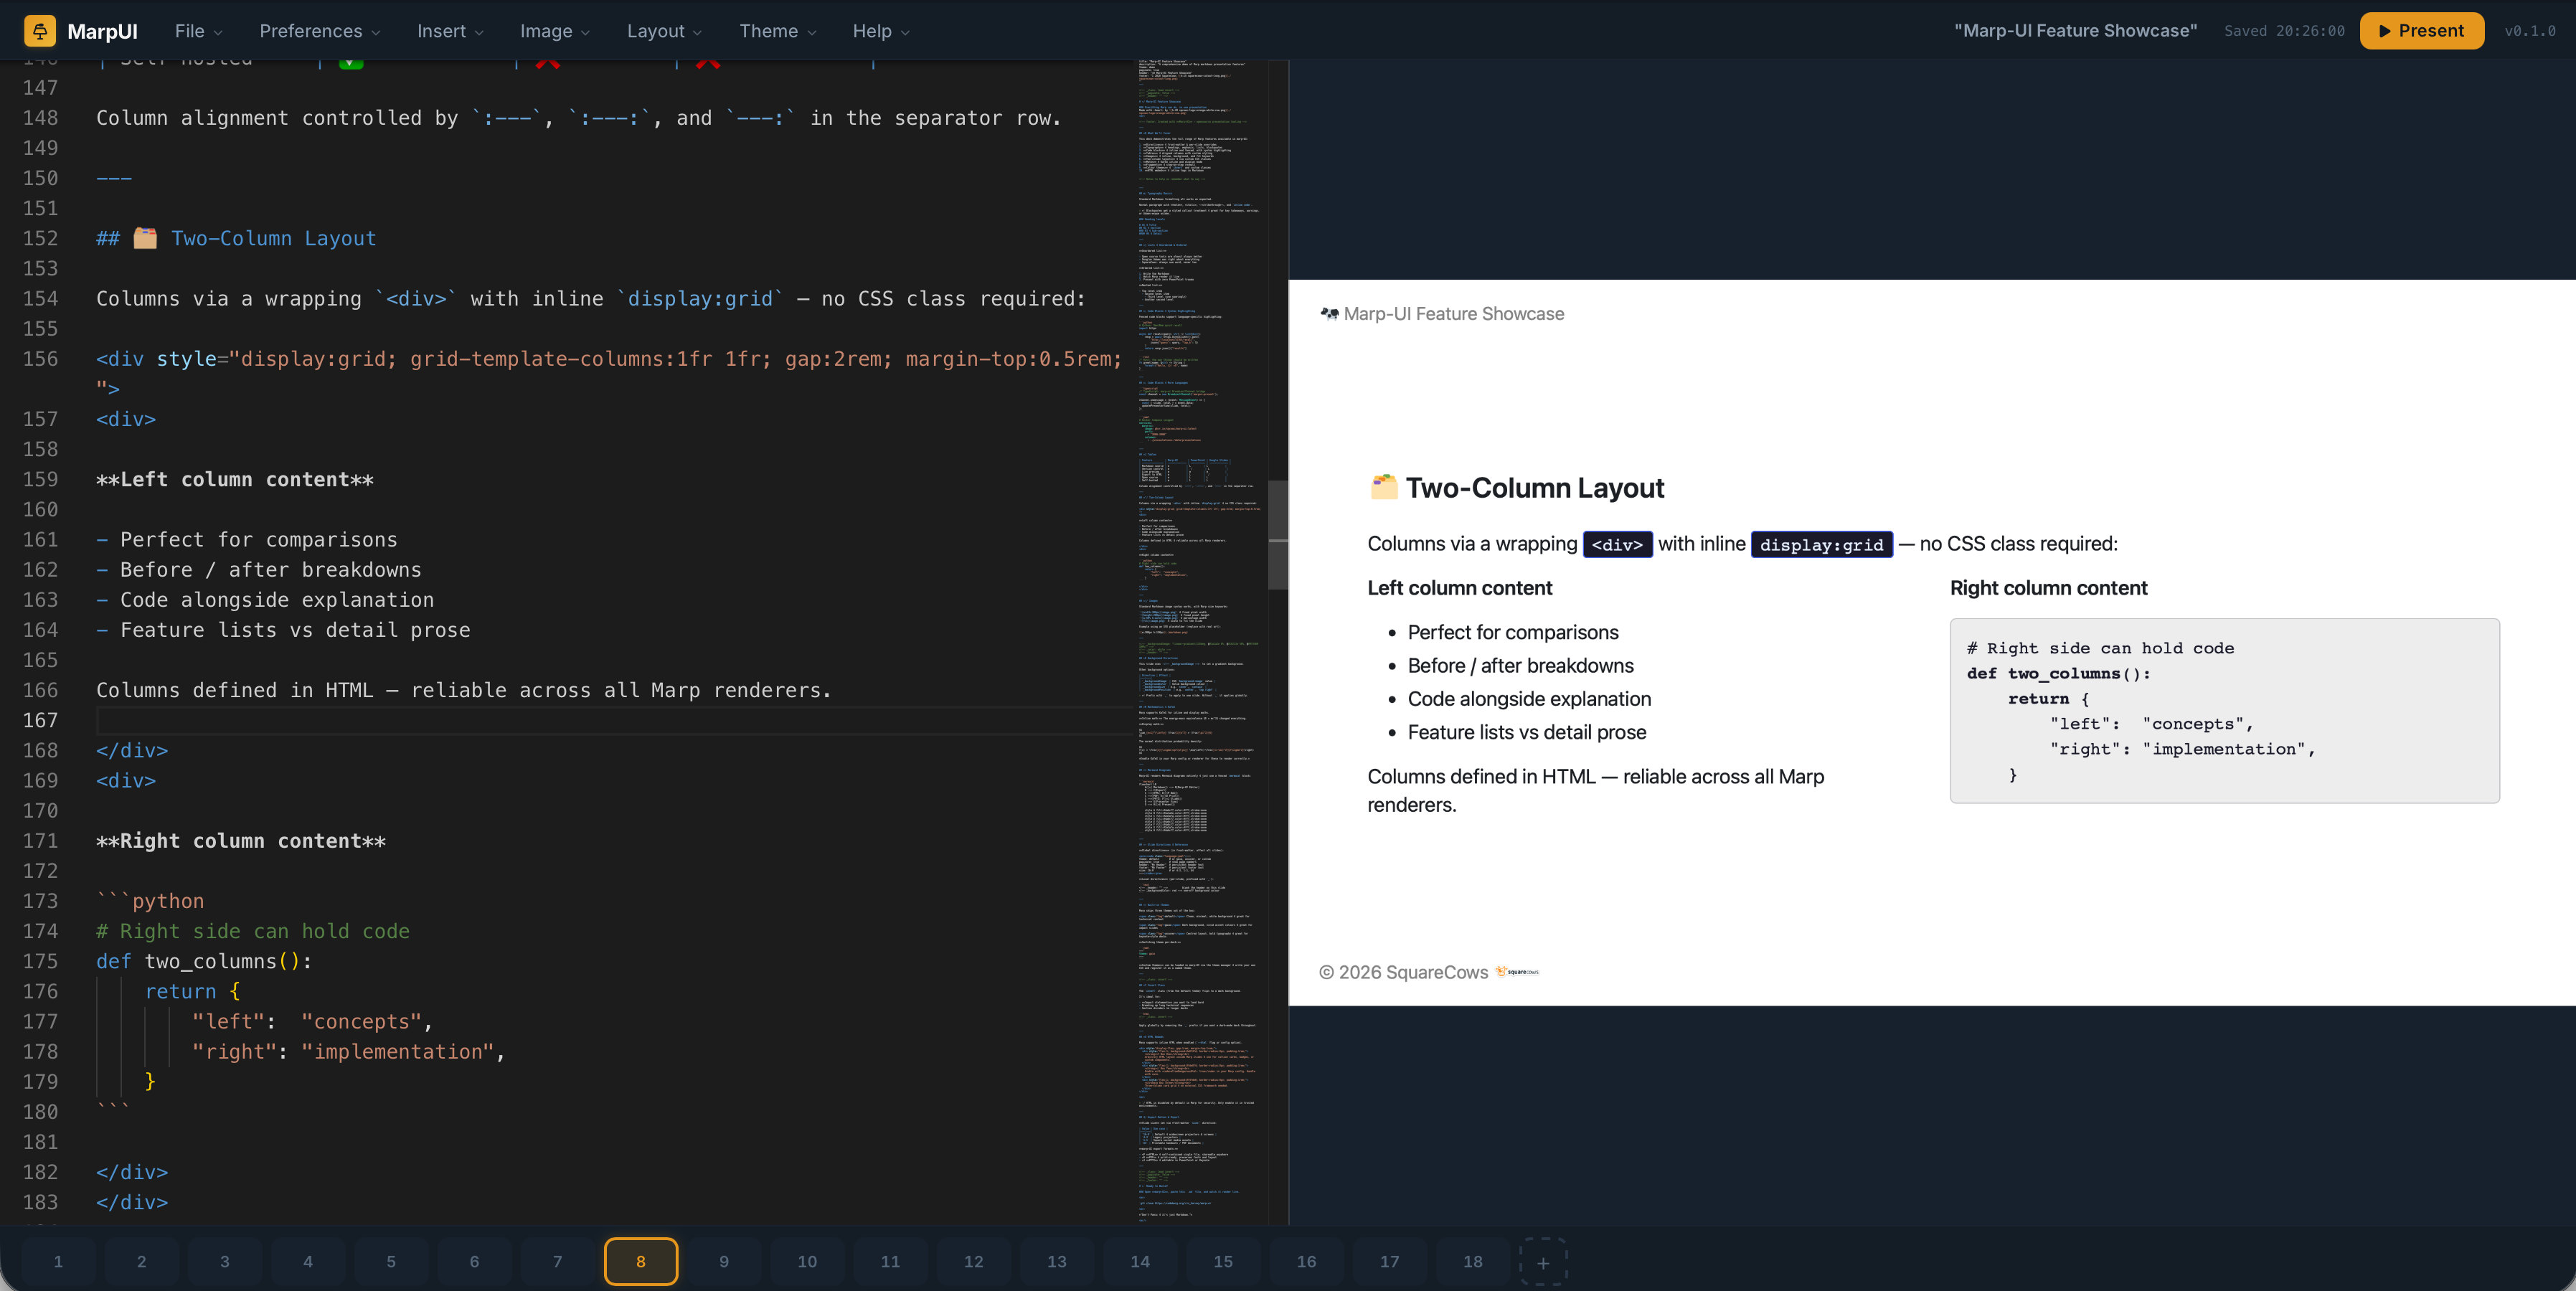The width and height of the screenshot is (2576, 1291).
Task: Open the Insert menu
Action: pos(450,31)
